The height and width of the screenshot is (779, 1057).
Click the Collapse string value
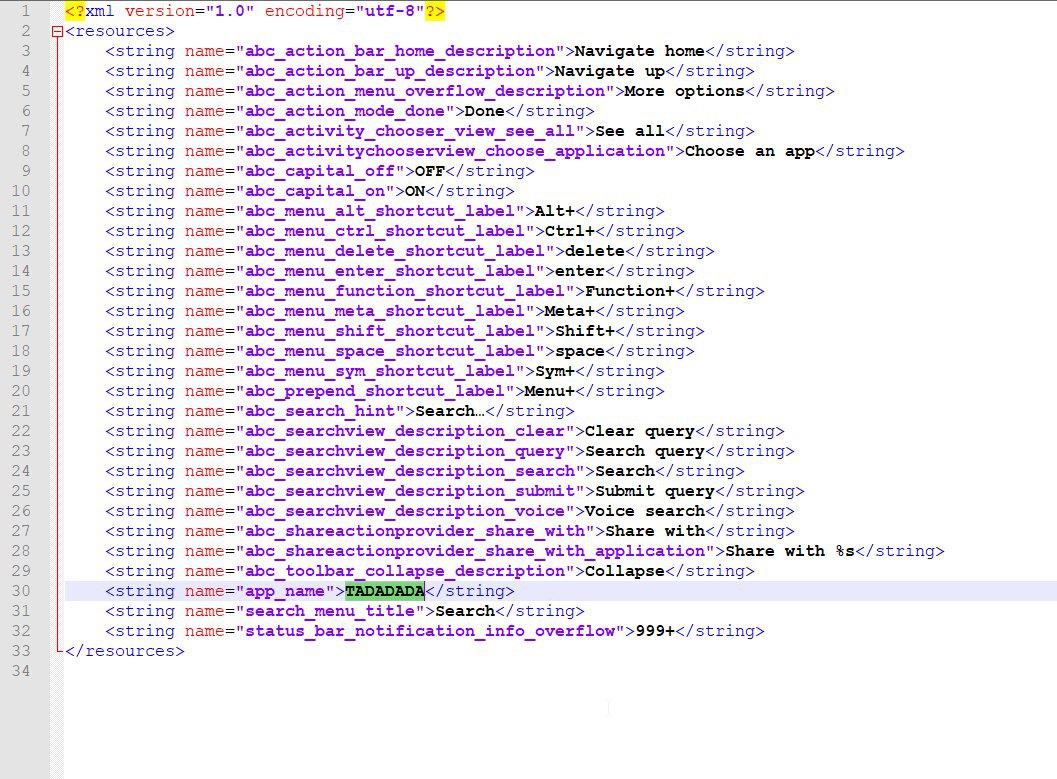[624, 571]
